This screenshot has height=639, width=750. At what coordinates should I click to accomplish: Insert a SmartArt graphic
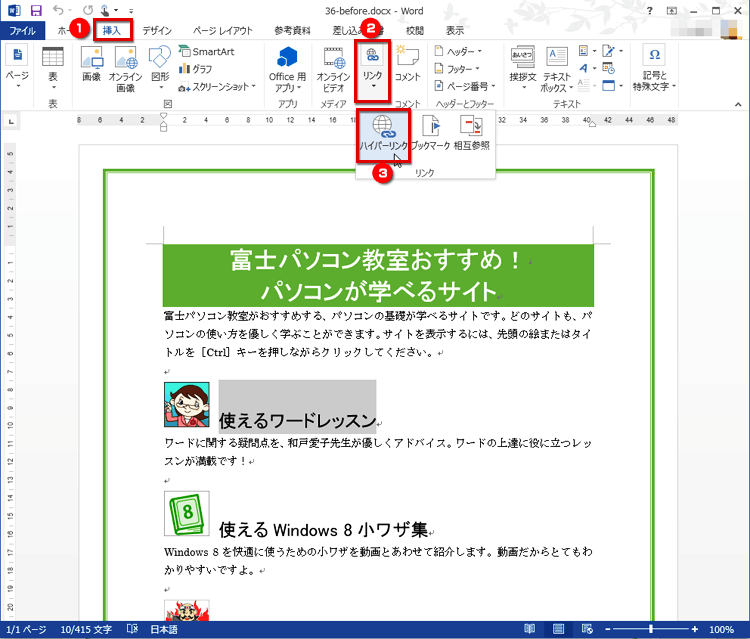pos(207,51)
